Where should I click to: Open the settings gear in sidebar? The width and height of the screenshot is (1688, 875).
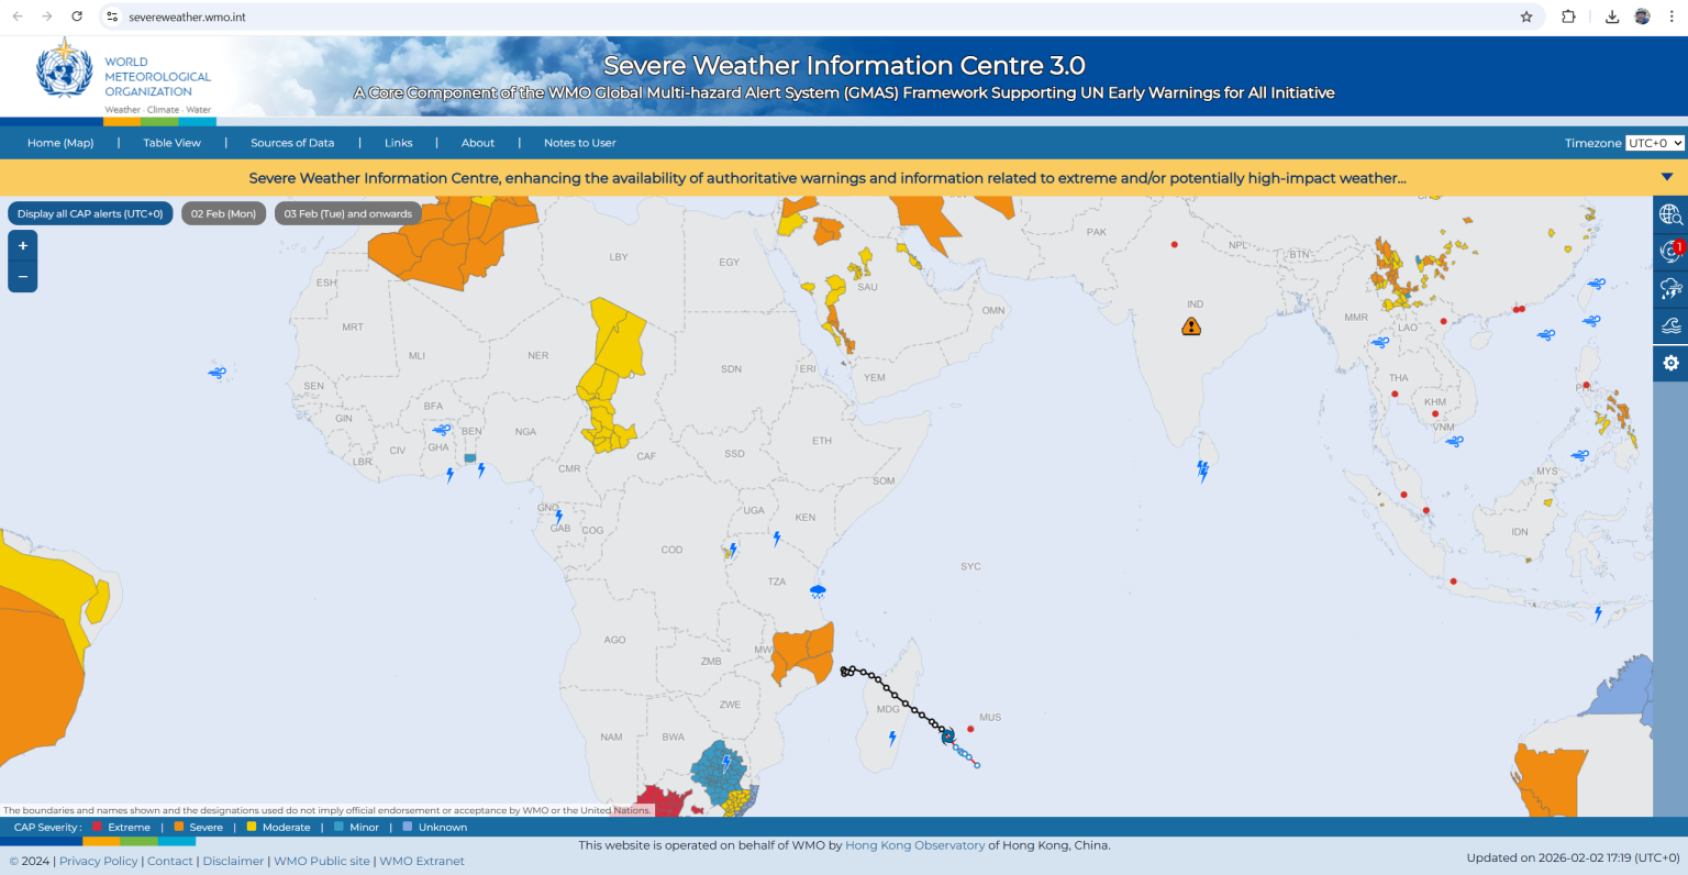[1670, 363]
